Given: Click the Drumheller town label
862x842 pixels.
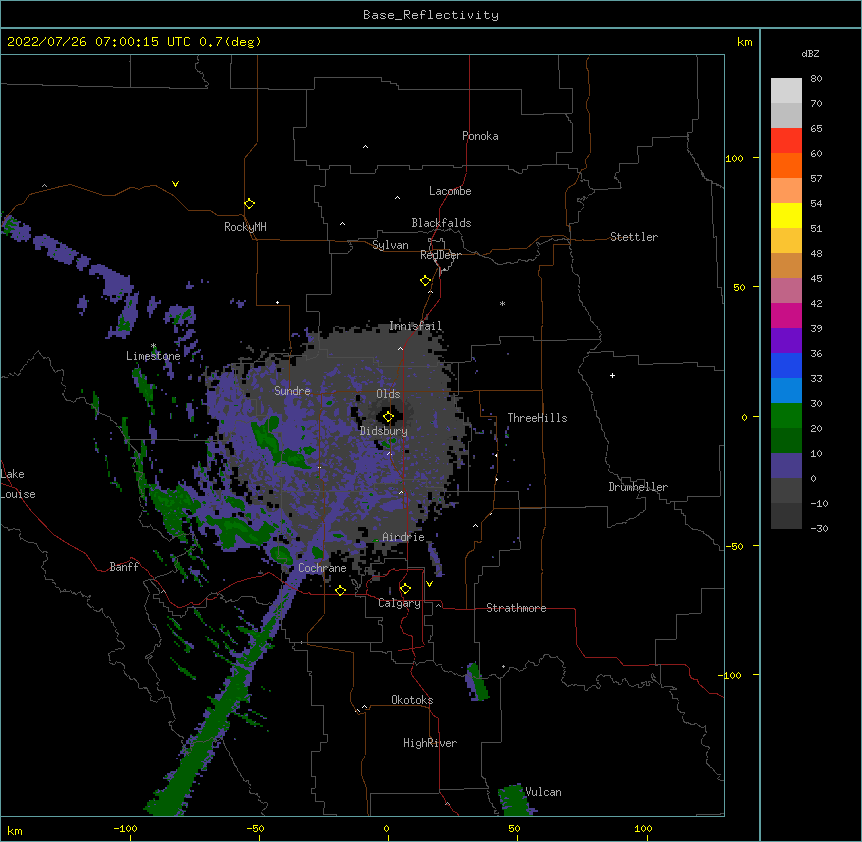Looking at the screenshot, I should (x=638, y=487).
